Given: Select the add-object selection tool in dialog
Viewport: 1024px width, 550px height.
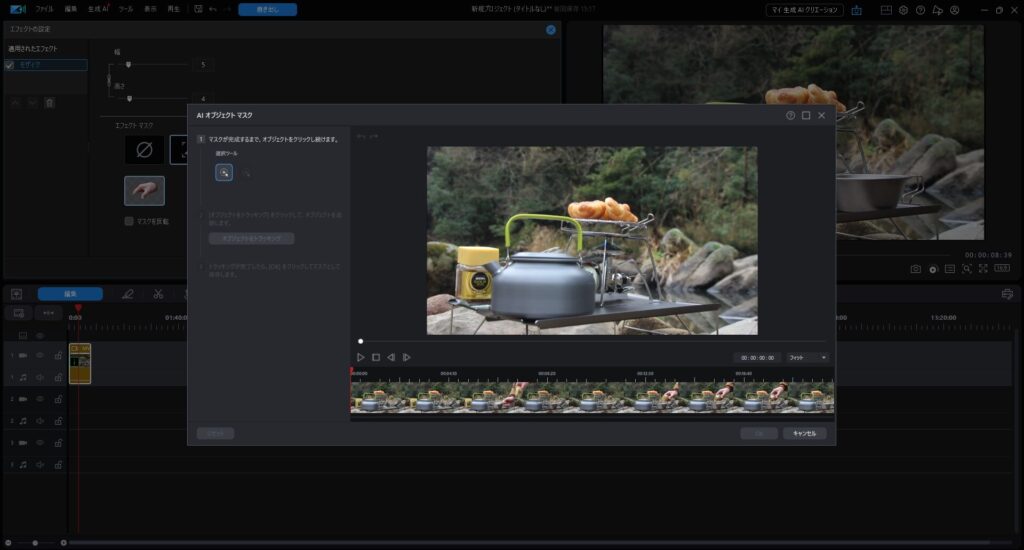Looking at the screenshot, I should [224, 172].
